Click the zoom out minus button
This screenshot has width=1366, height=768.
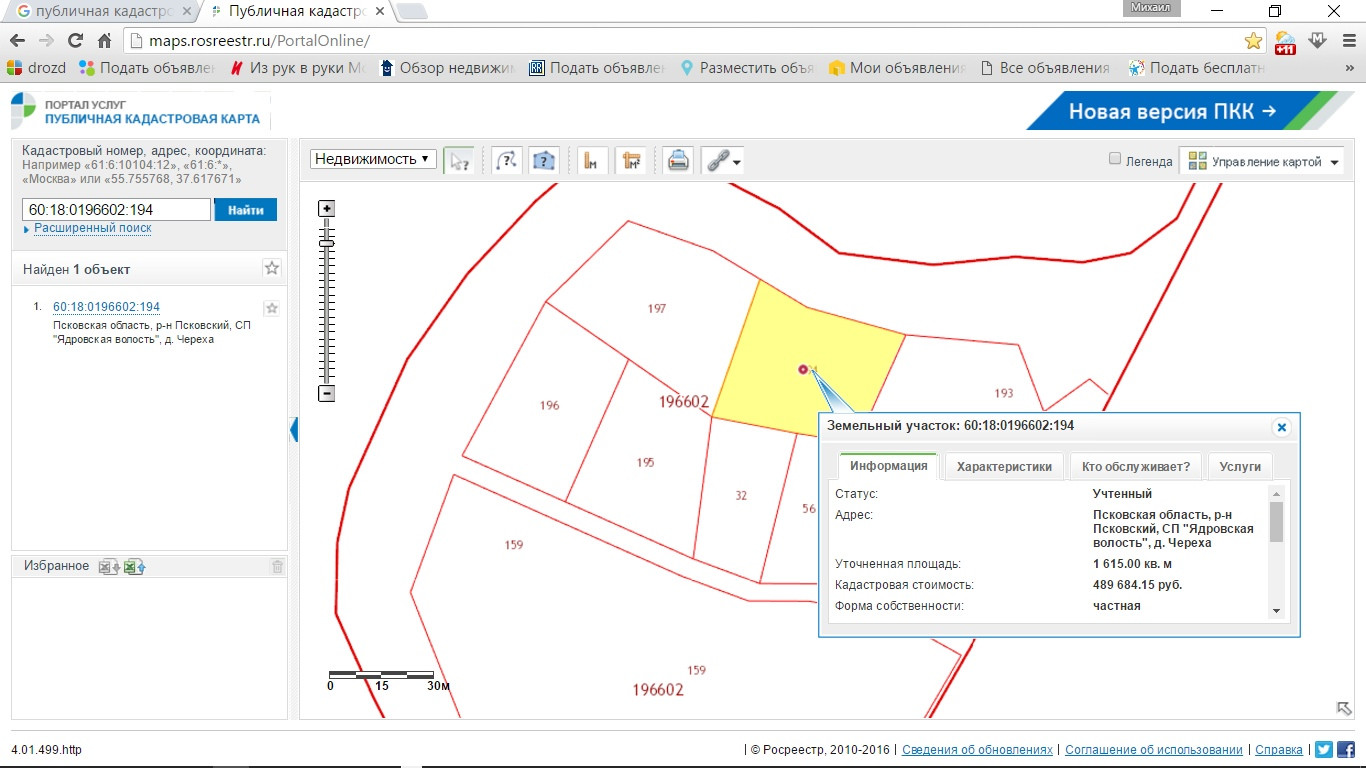(326, 394)
